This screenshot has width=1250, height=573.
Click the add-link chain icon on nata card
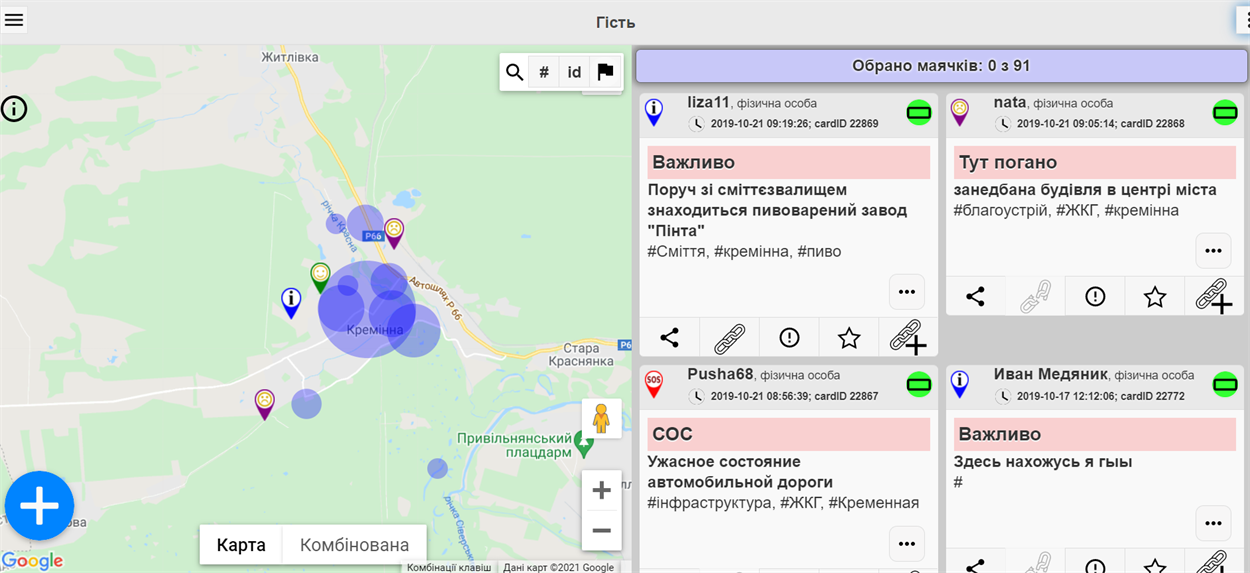coord(1213,297)
